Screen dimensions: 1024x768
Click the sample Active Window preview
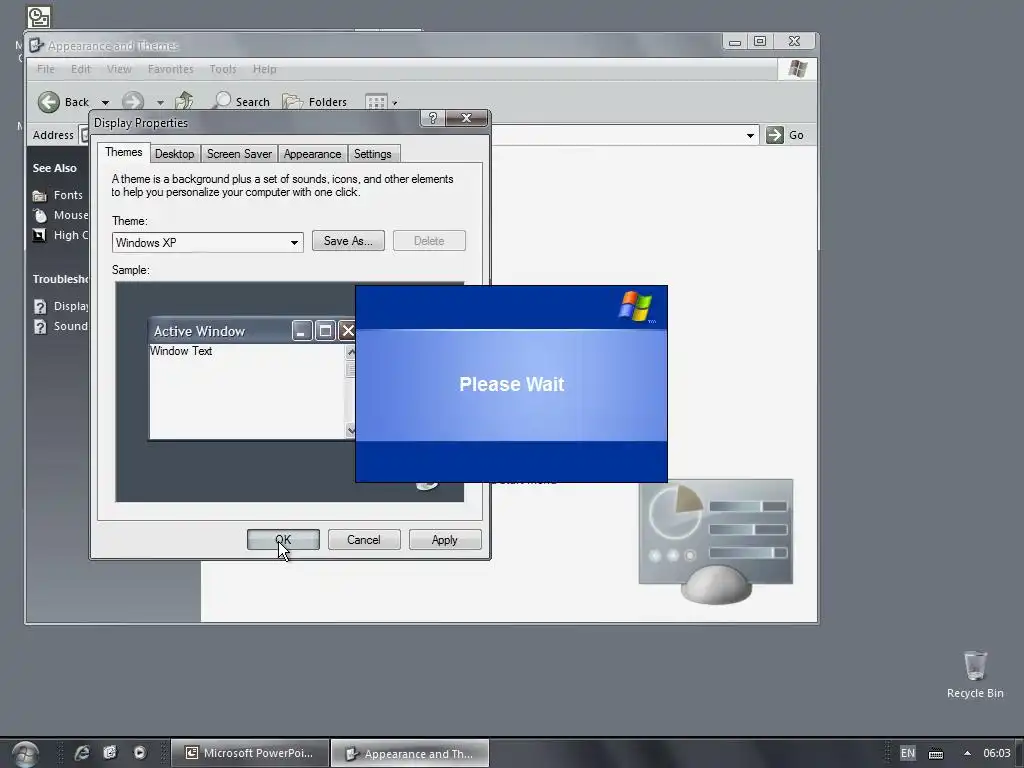[x=252, y=379]
